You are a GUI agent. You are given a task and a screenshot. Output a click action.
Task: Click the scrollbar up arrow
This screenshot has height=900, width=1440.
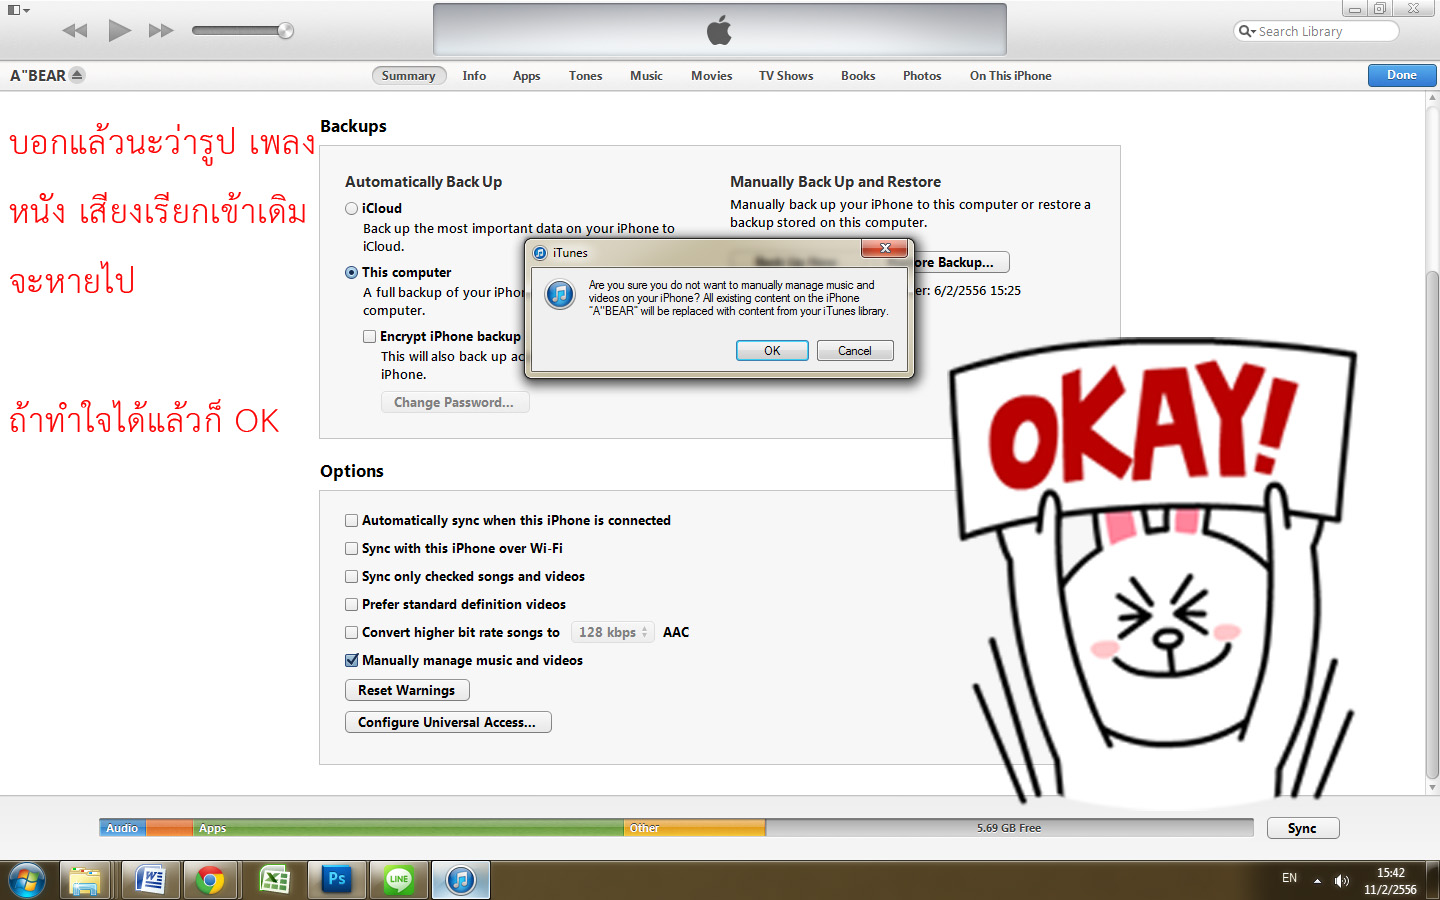[x=1432, y=99]
